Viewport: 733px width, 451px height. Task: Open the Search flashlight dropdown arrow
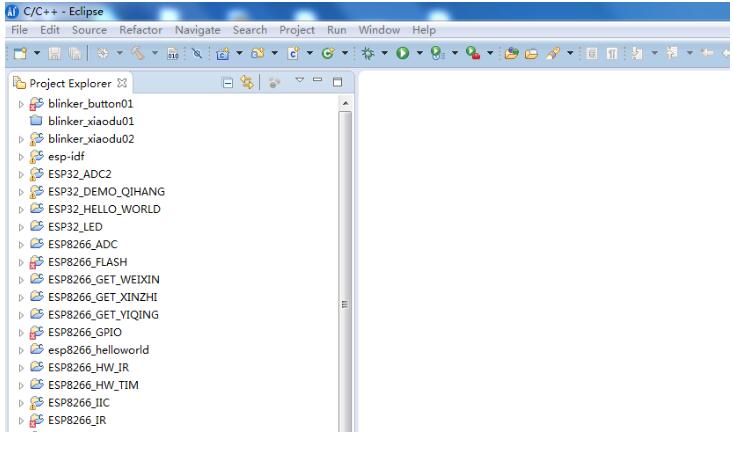pyautogui.click(x=570, y=53)
